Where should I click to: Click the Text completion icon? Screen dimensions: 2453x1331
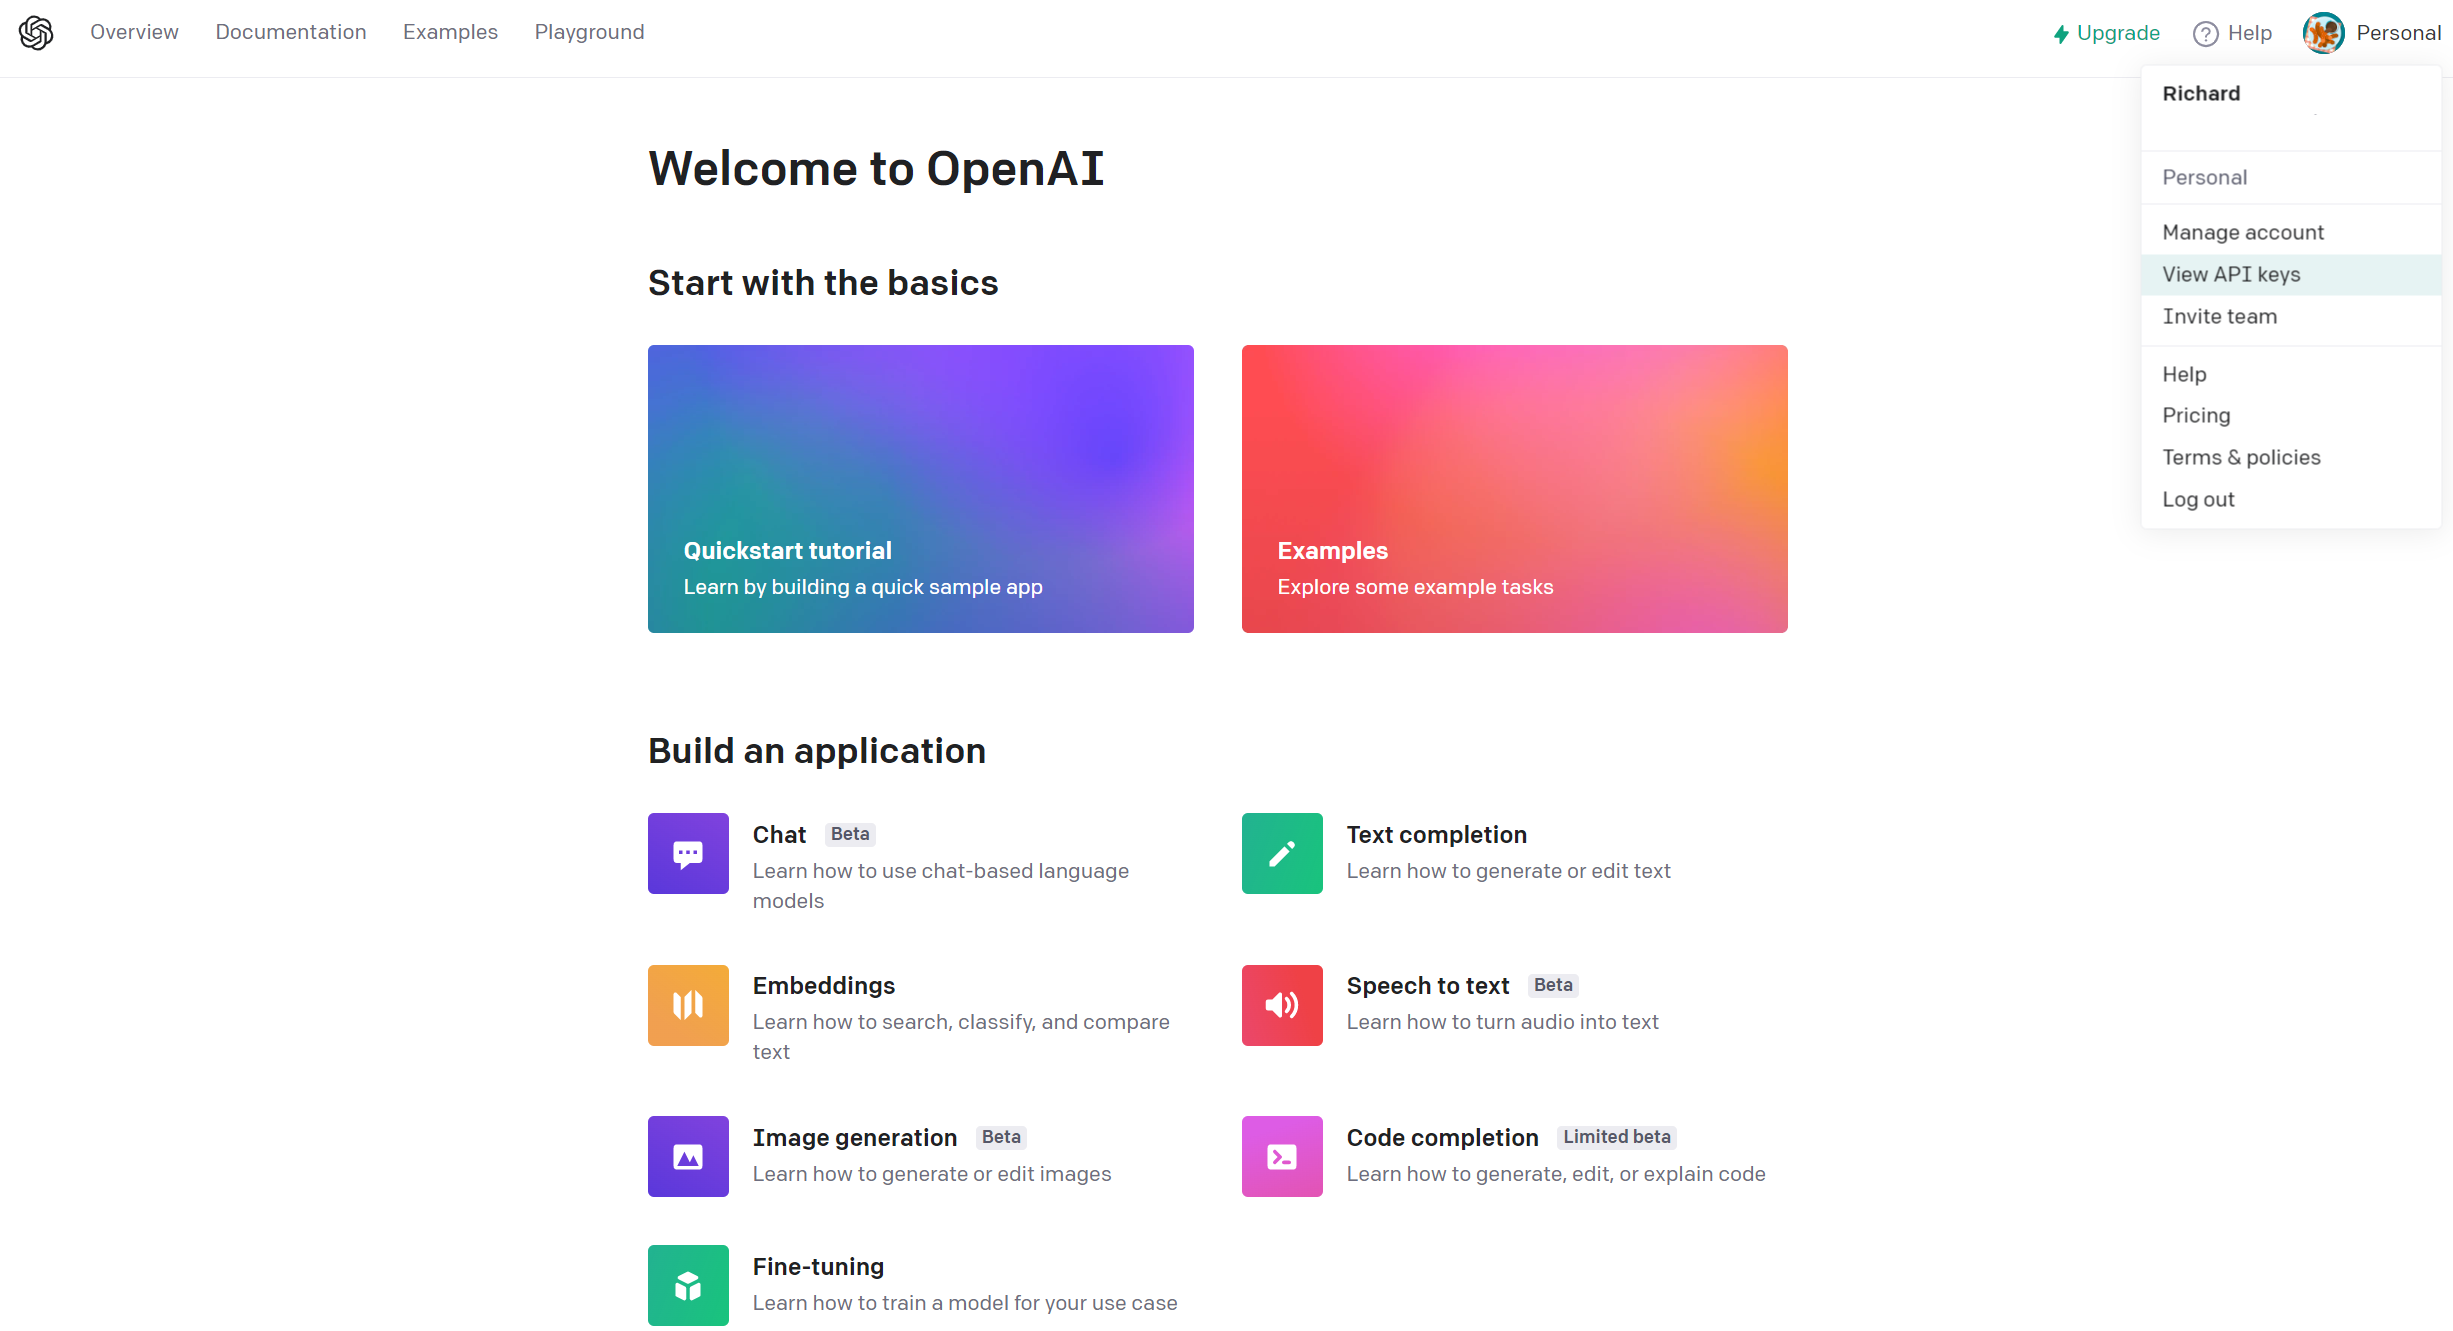click(x=1281, y=852)
